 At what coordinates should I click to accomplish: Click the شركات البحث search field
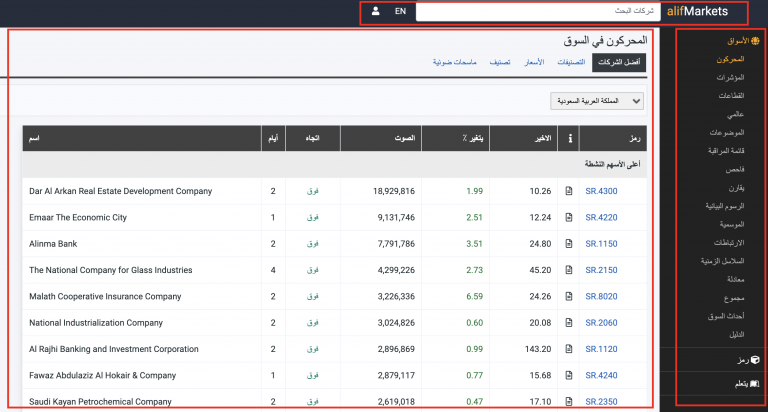tap(540, 12)
